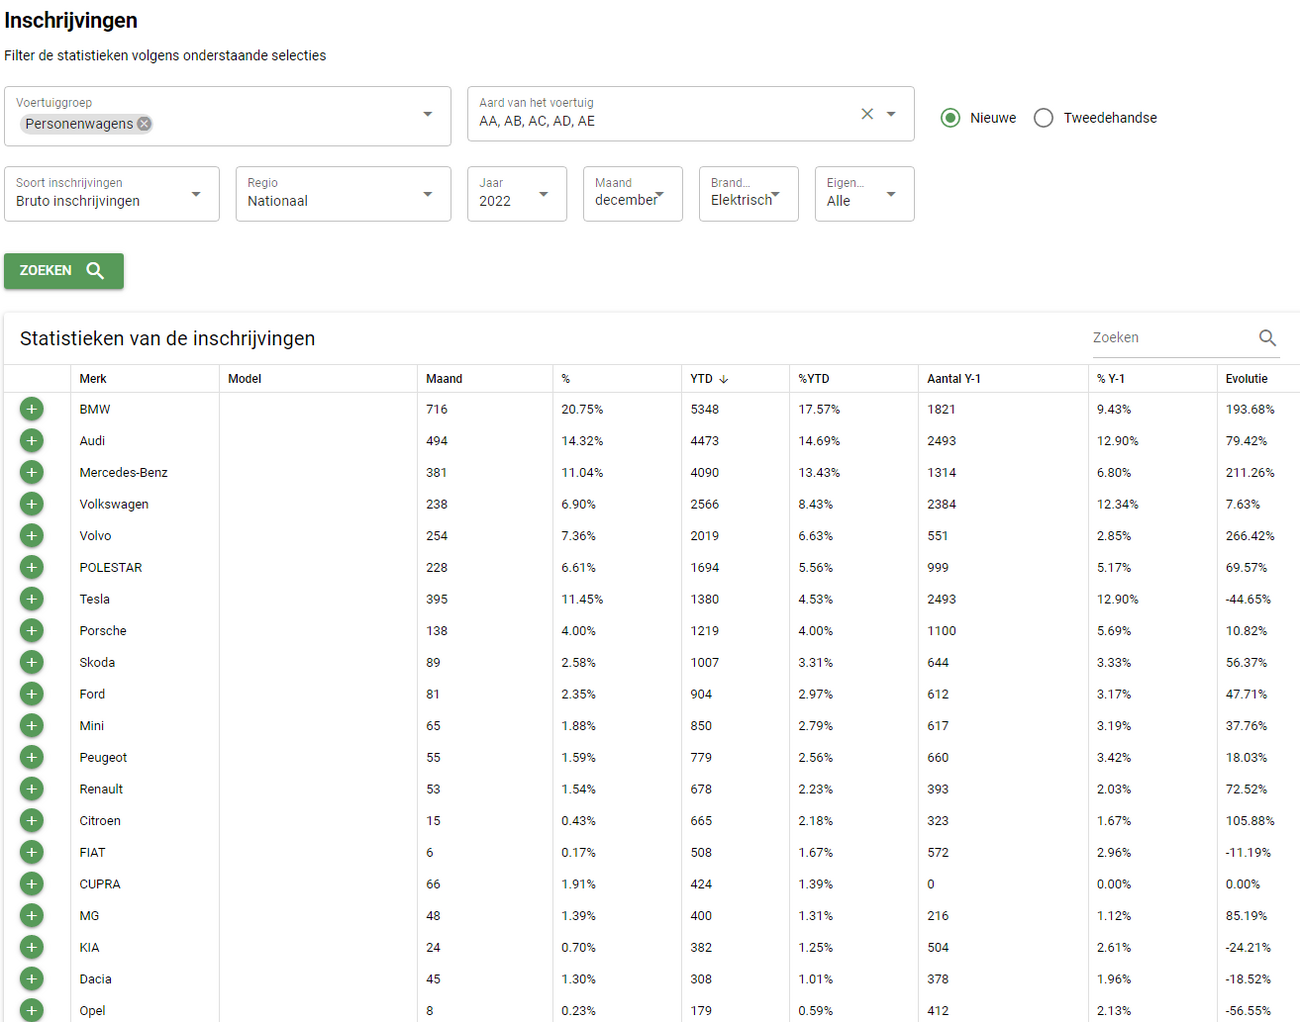The image size is (1300, 1022).
Task: Click the Mercedes-Benz brand name cell
Action: click(124, 472)
